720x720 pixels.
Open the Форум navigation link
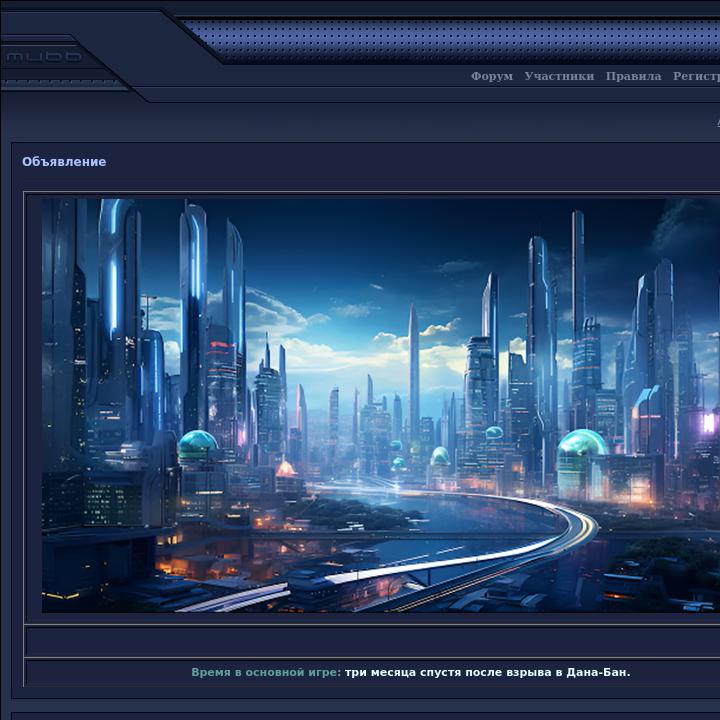[491, 76]
